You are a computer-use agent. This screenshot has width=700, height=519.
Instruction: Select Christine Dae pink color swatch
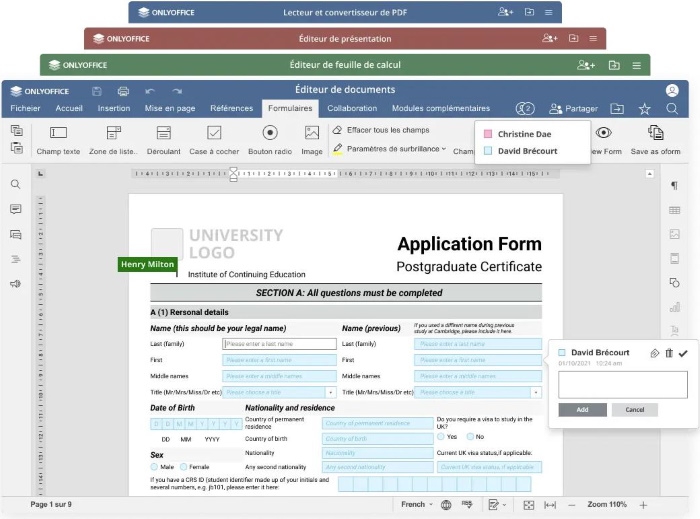[x=488, y=134]
